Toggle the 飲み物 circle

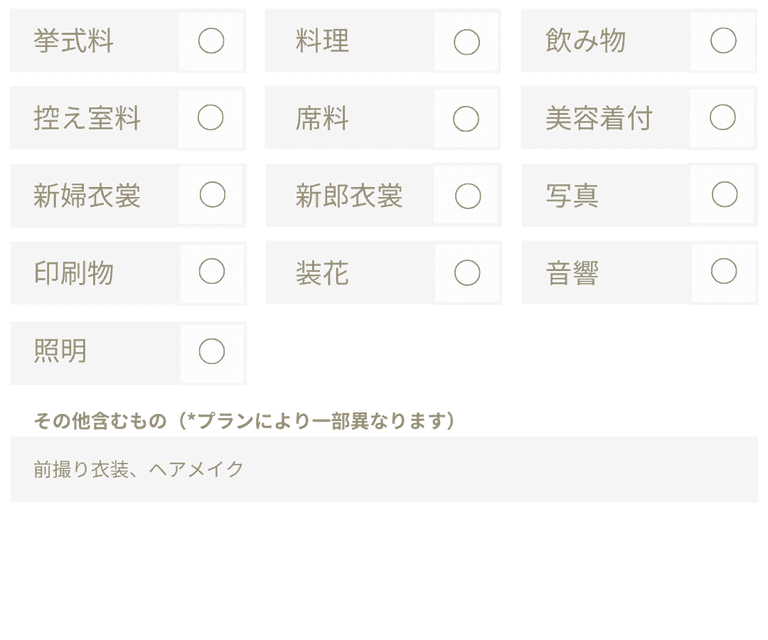click(x=723, y=41)
